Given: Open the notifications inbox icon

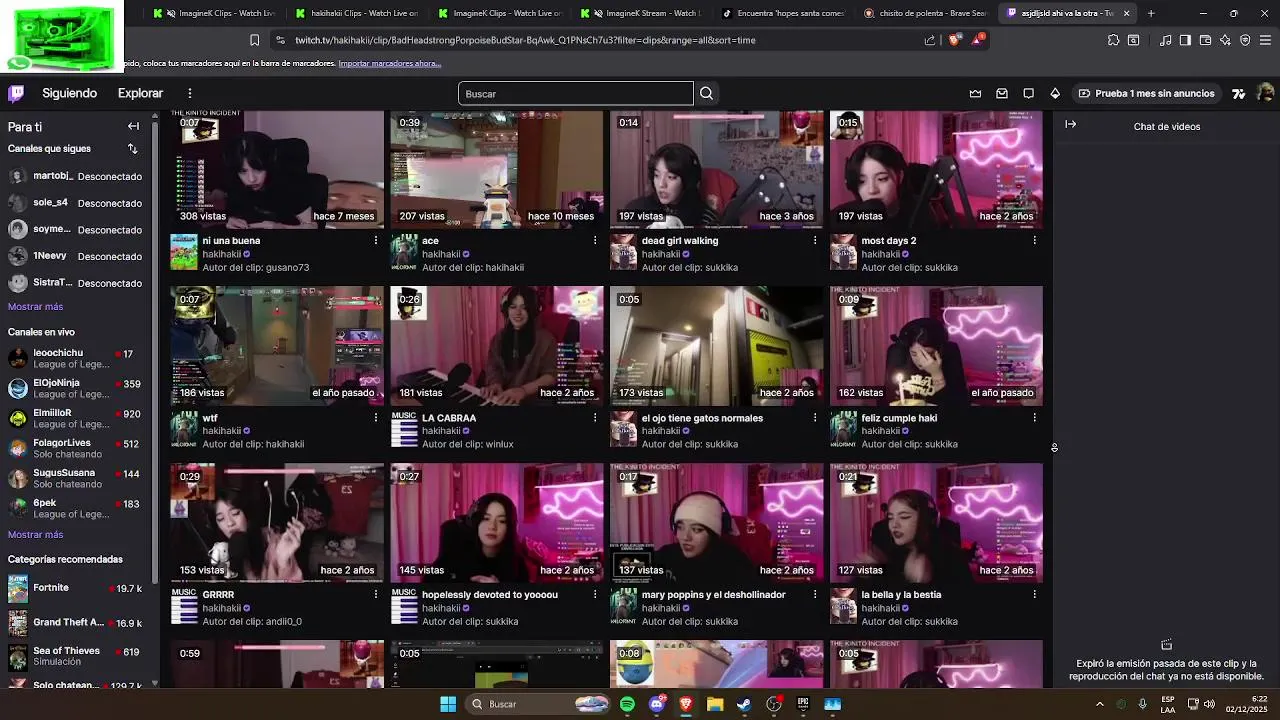Looking at the screenshot, I should (1002, 93).
